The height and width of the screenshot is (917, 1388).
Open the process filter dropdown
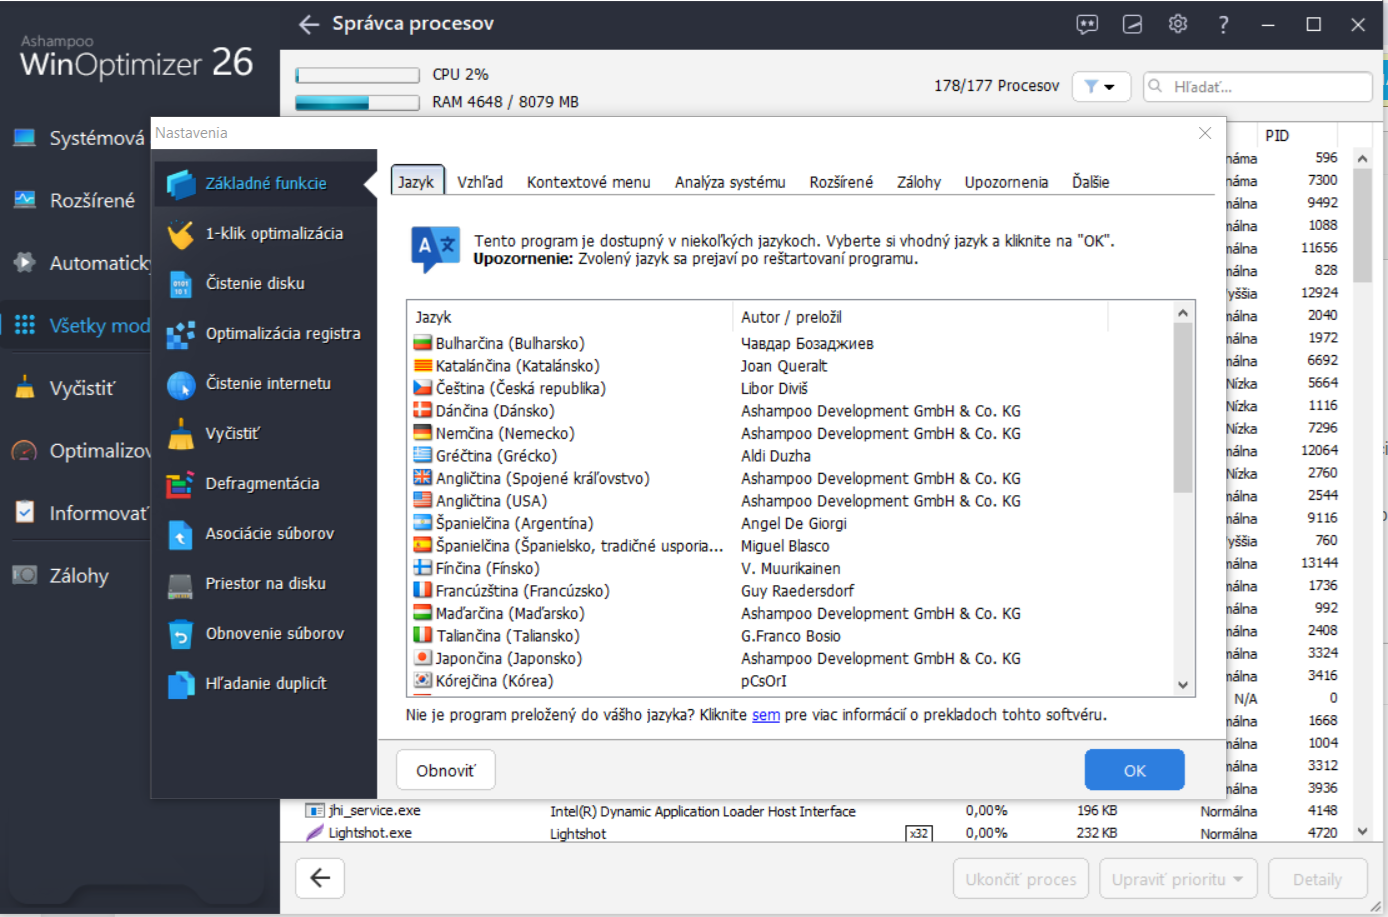pyautogui.click(x=1101, y=87)
